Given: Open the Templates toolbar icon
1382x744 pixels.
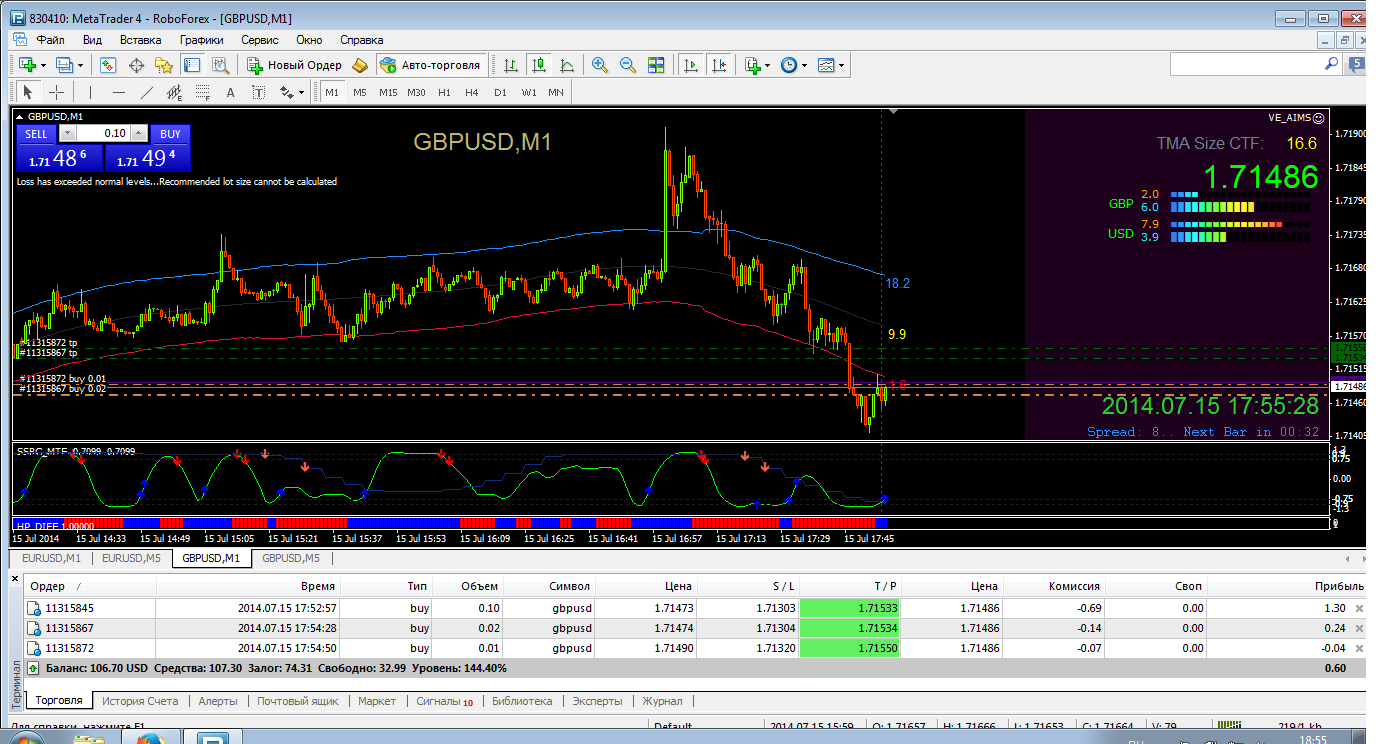Looking at the screenshot, I should (825, 65).
